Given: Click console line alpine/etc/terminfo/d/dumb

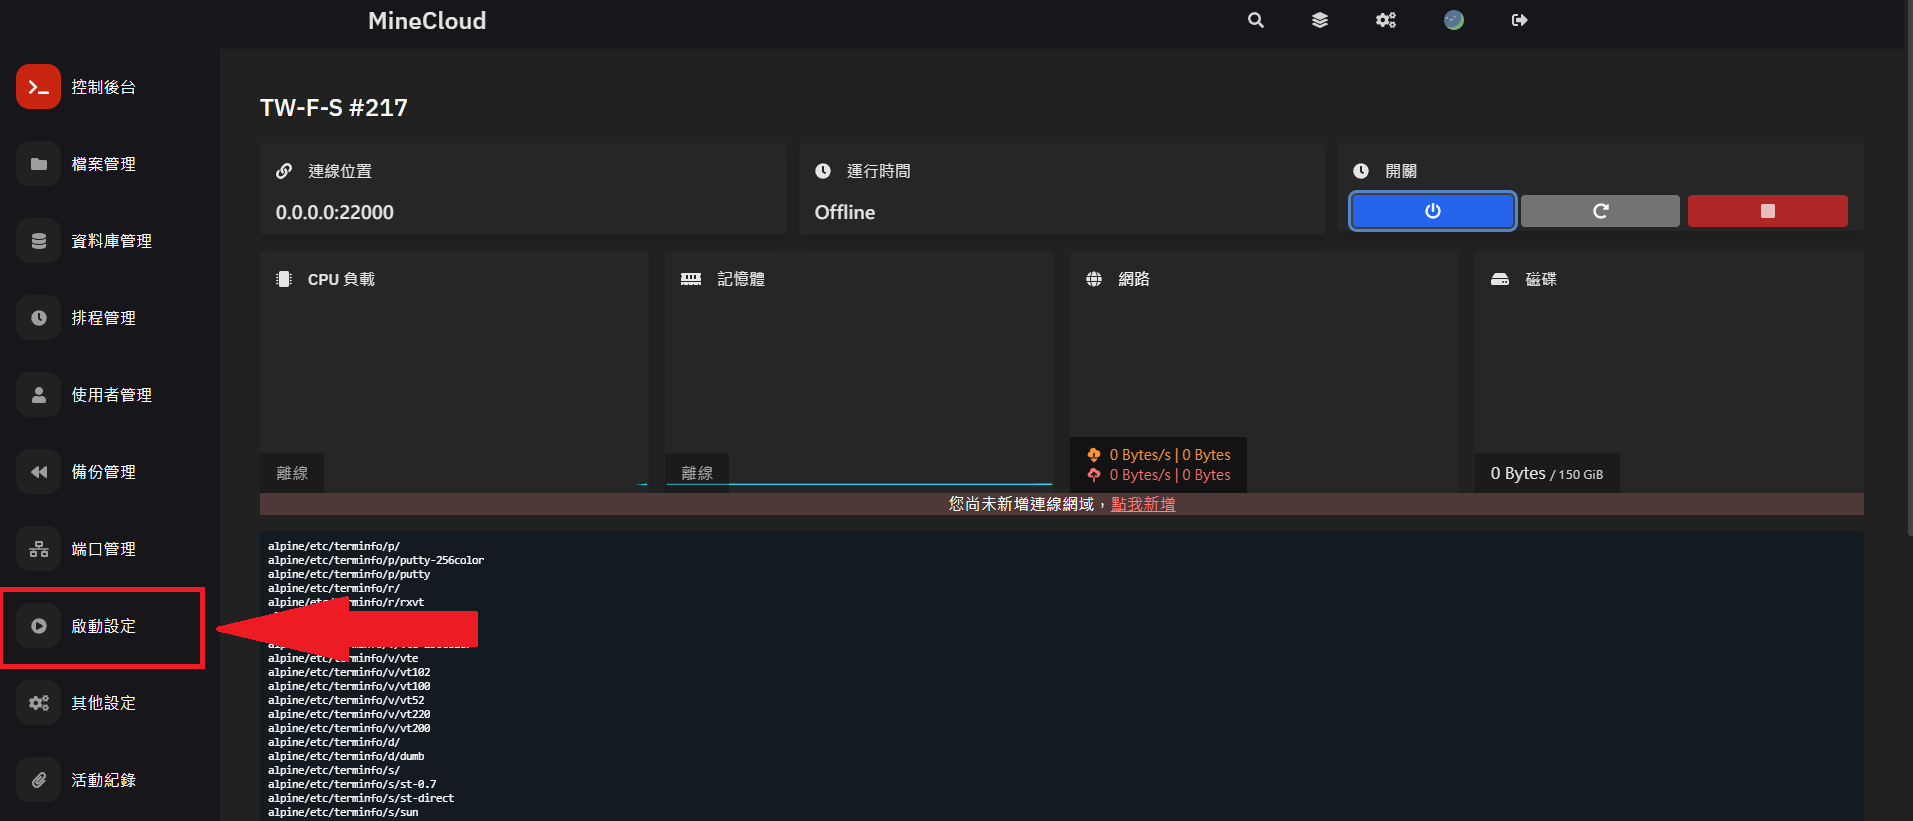Looking at the screenshot, I should [346, 756].
